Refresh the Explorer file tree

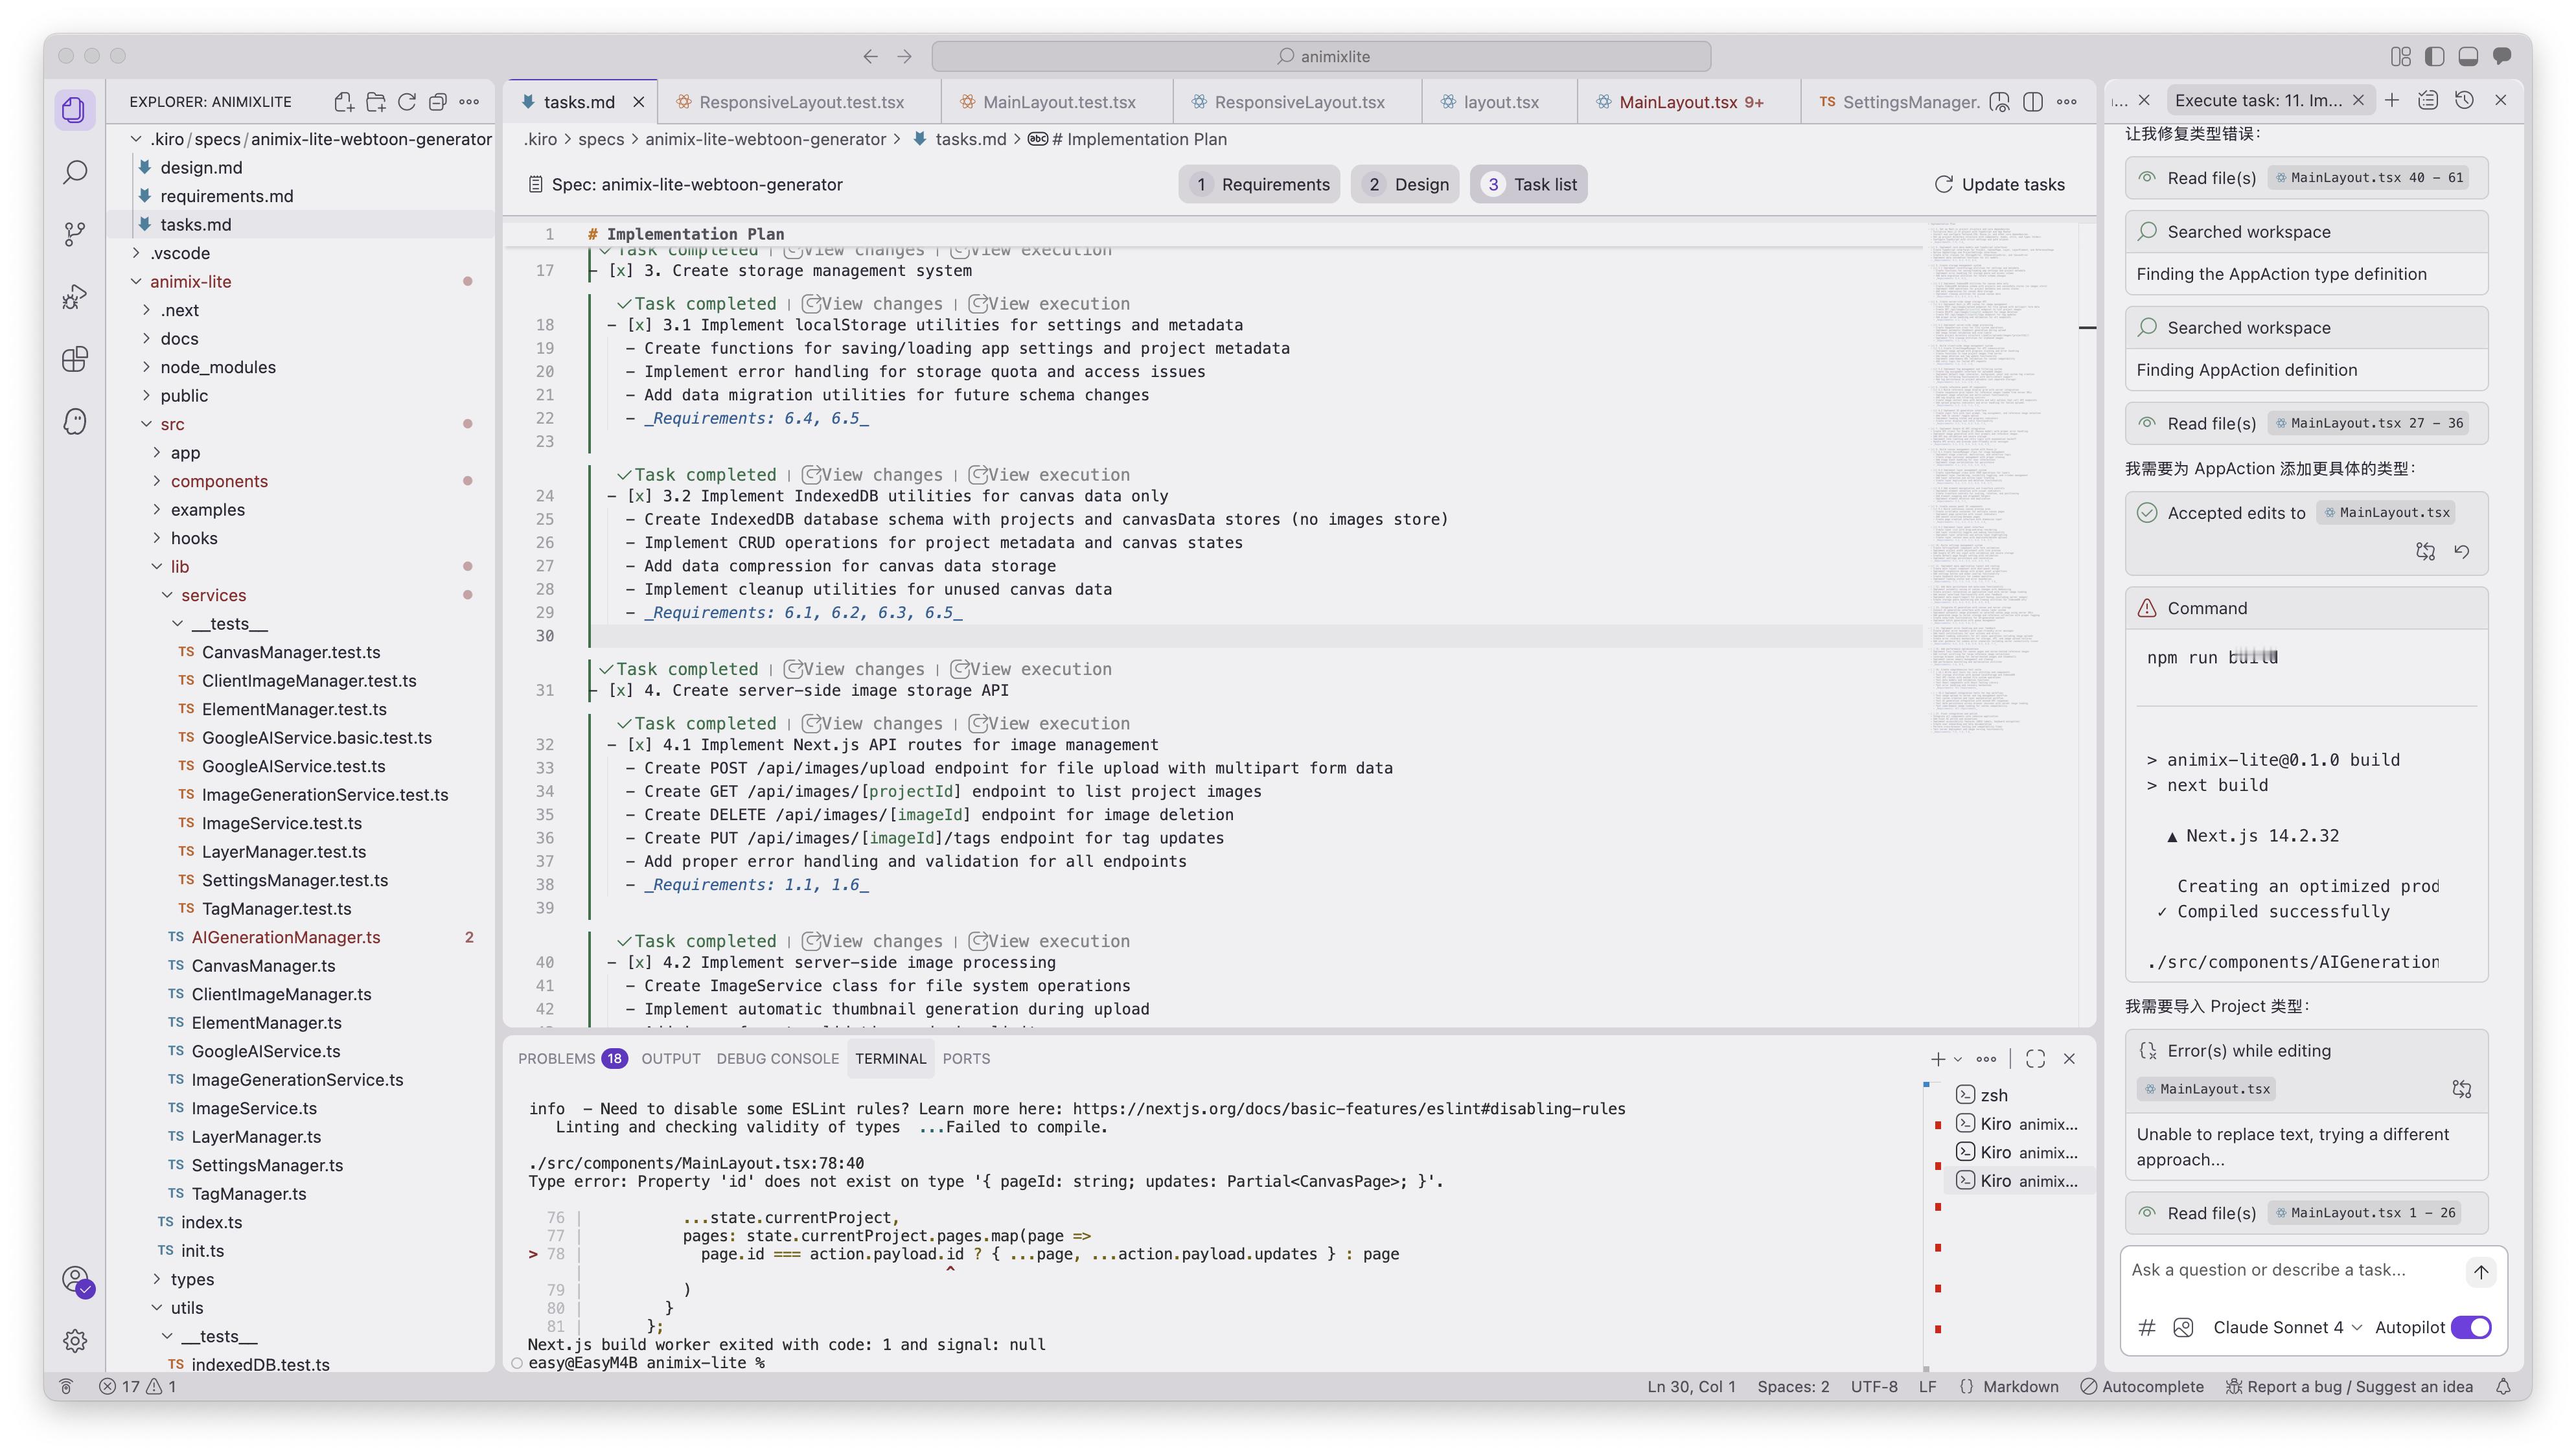[x=407, y=102]
